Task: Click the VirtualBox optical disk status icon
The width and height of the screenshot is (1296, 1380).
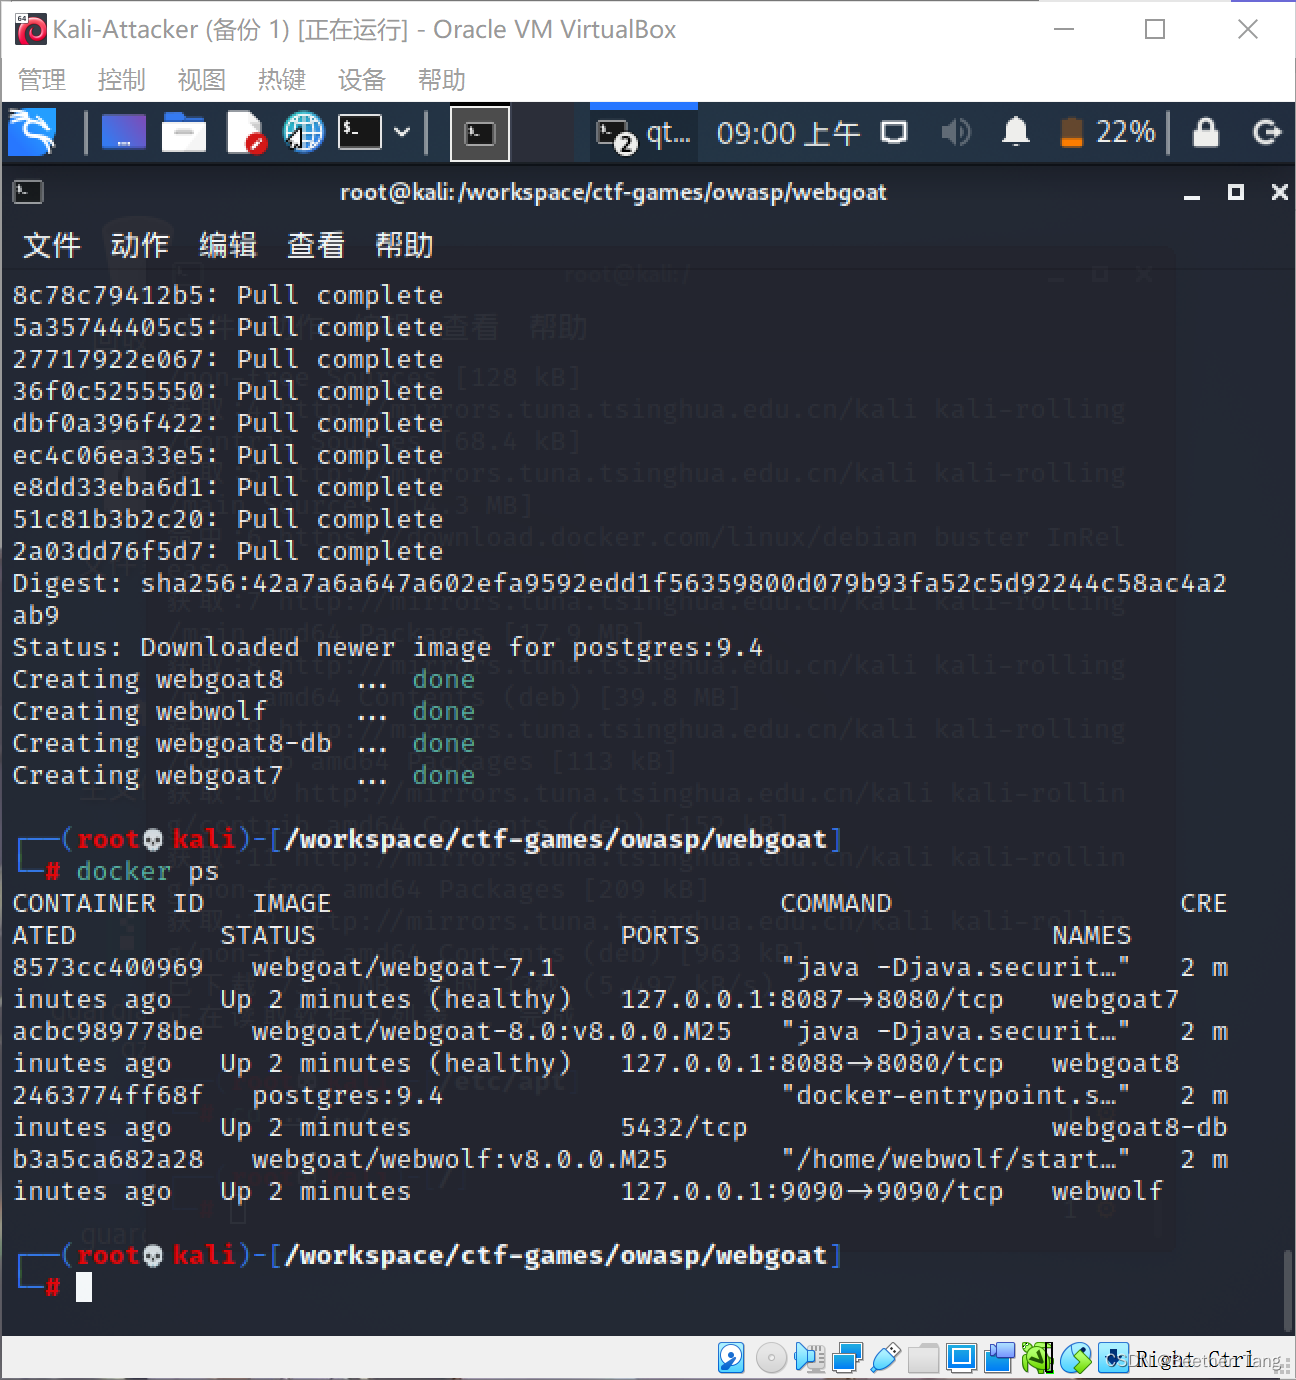Action: (770, 1358)
